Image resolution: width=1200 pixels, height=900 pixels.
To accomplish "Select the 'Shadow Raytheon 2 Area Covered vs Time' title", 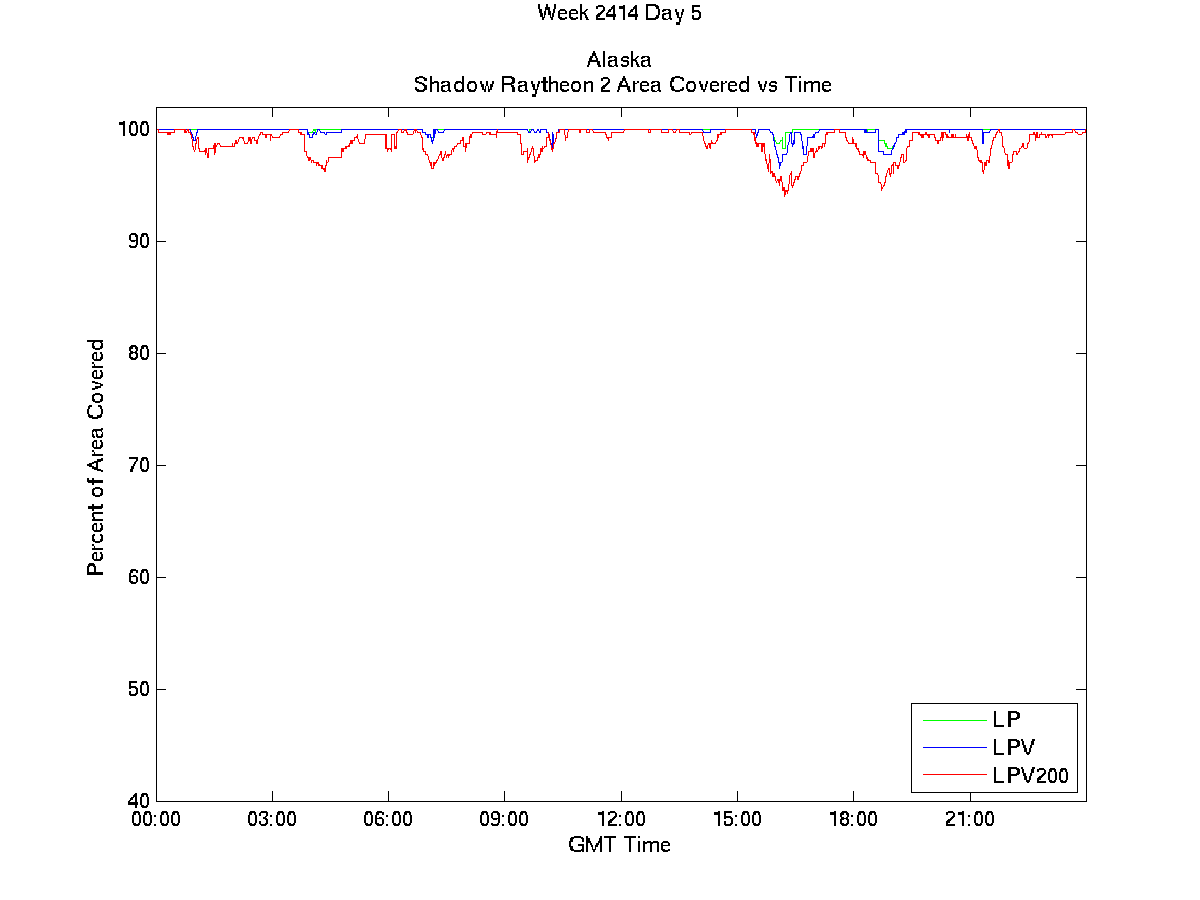I will [x=622, y=85].
